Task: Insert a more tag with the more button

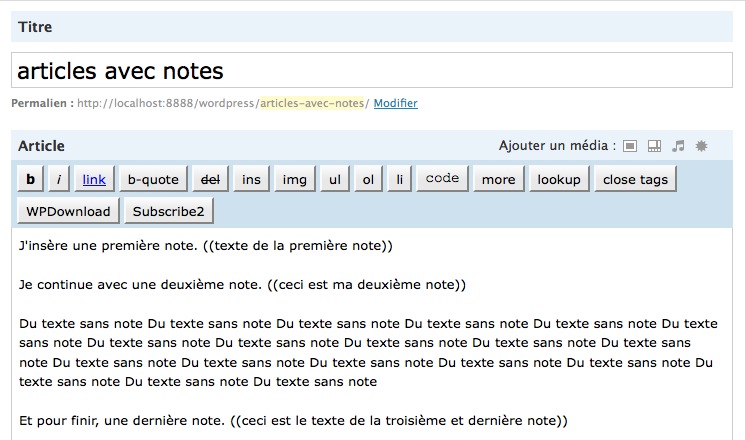Action: (x=498, y=179)
